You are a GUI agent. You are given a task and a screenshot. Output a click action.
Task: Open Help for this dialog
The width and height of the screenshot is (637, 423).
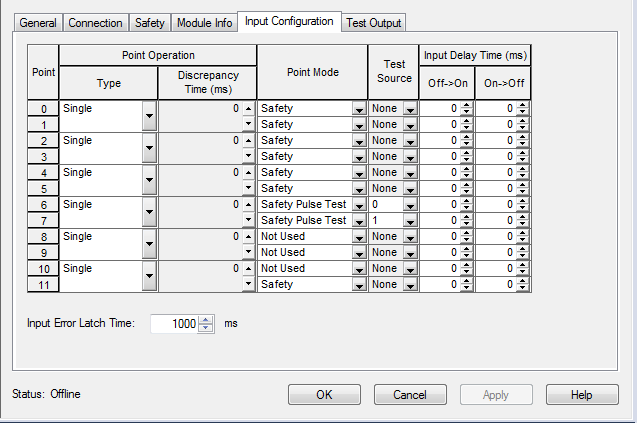582,395
